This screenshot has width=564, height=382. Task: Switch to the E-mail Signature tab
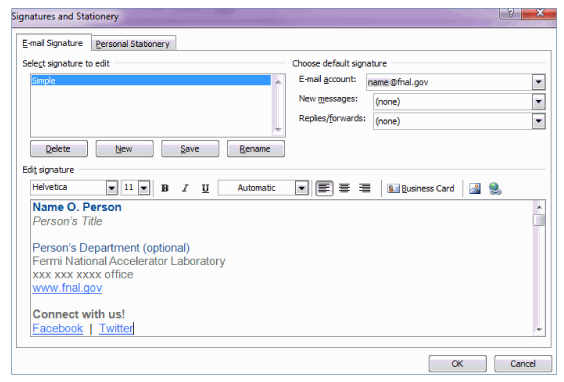[x=53, y=43]
